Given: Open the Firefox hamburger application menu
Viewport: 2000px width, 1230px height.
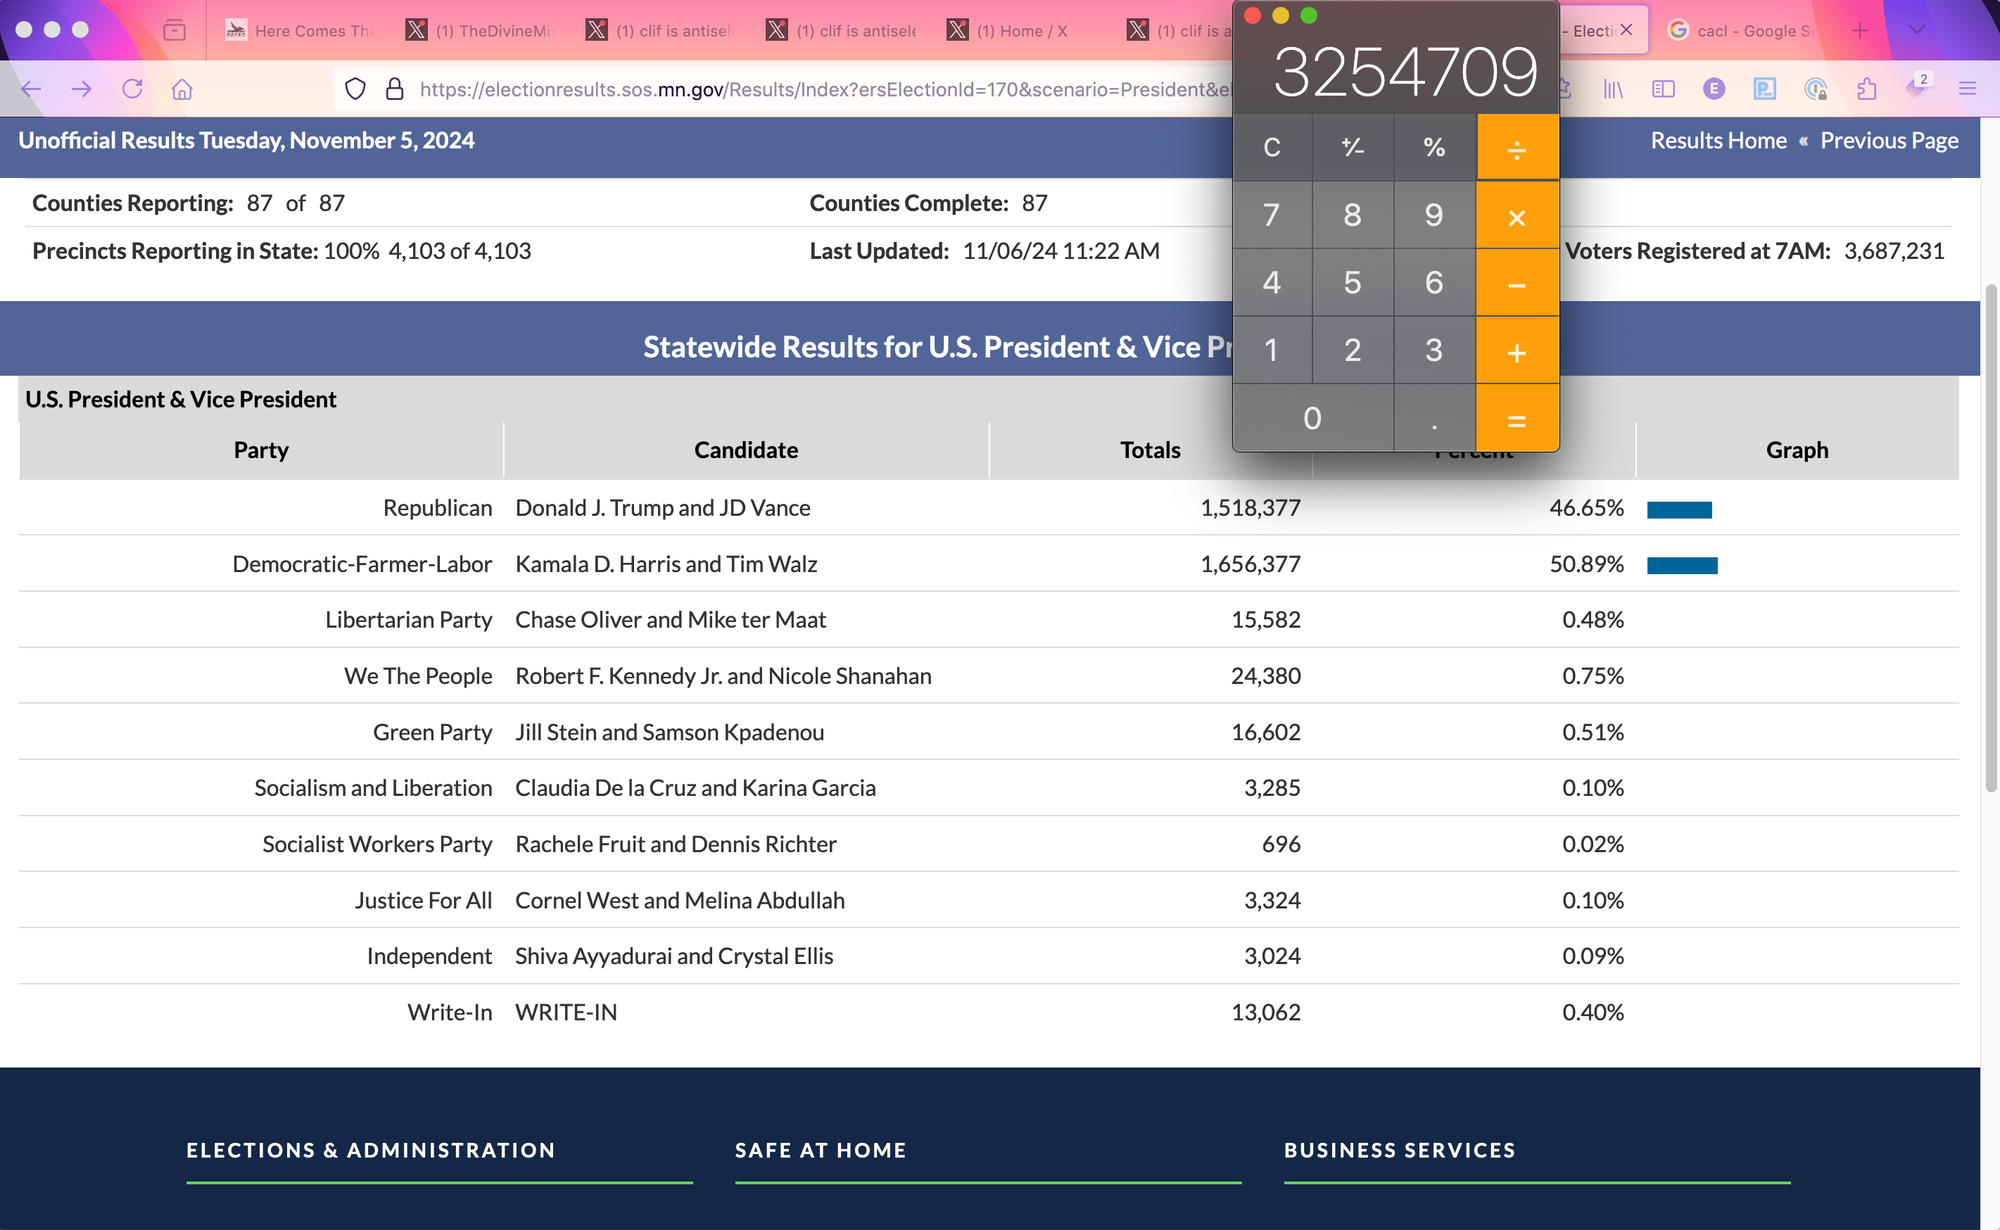Looking at the screenshot, I should (x=1967, y=89).
